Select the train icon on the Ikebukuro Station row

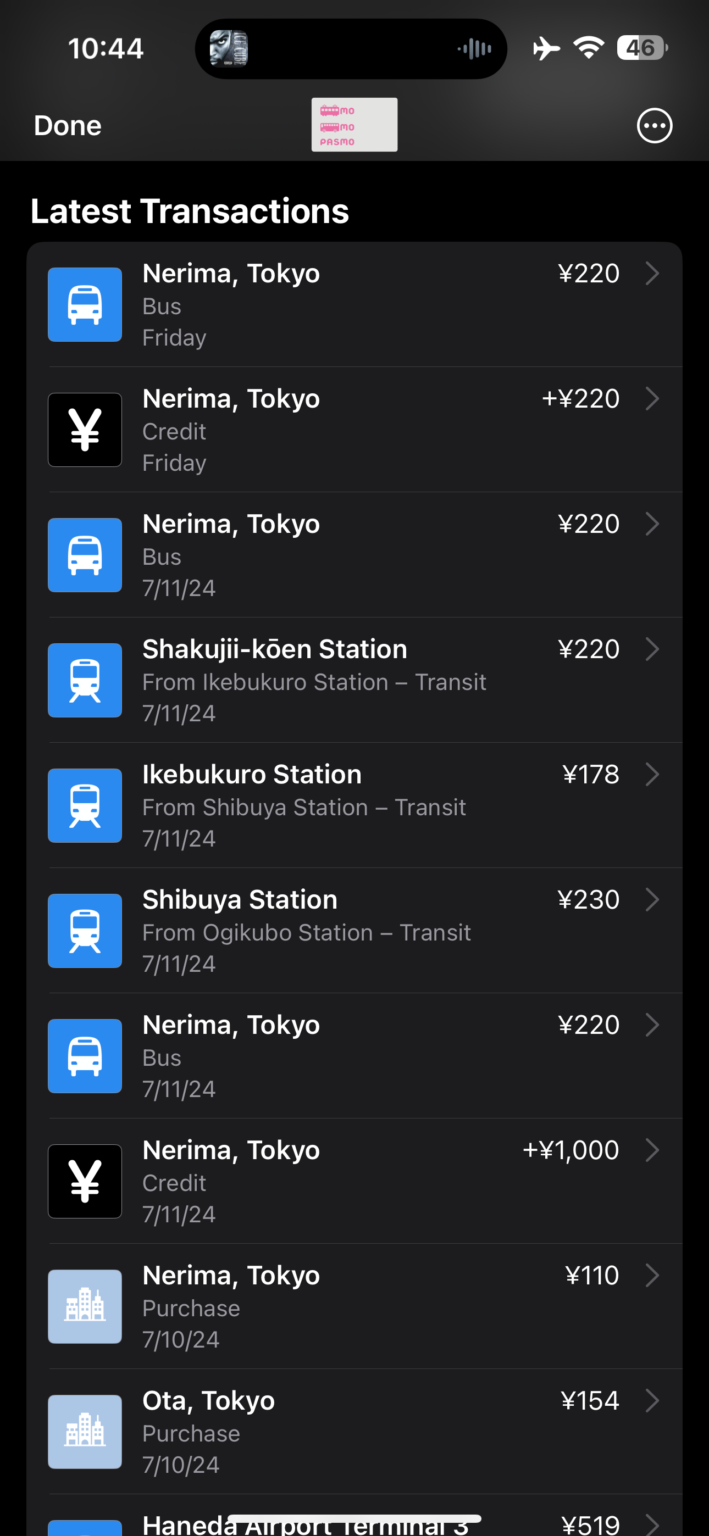coord(85,805)
